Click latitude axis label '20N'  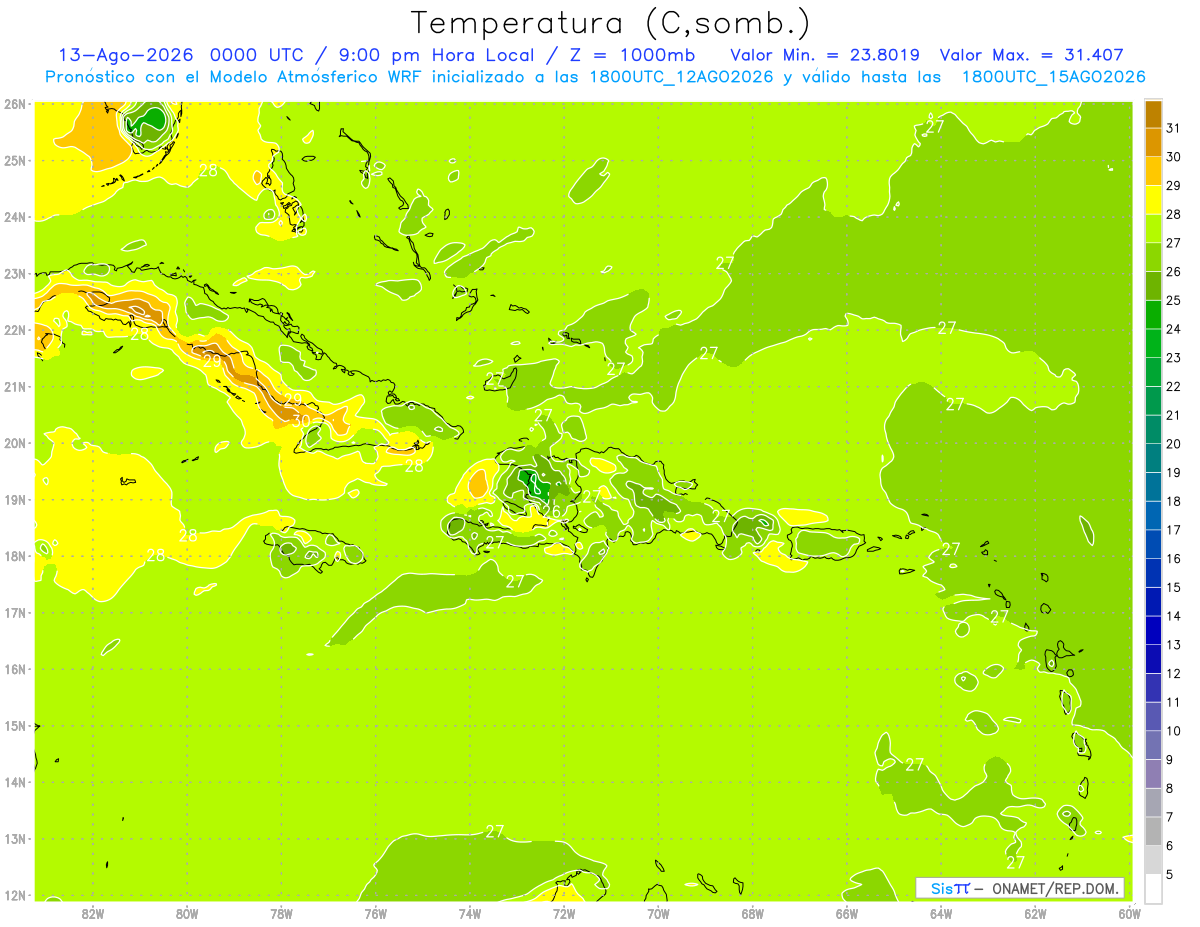[x=14, y=443]
